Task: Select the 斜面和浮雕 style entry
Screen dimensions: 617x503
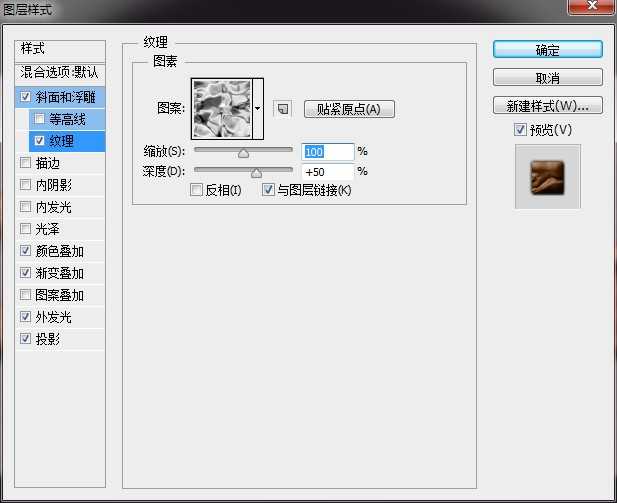Action: [x=68, y=97]
